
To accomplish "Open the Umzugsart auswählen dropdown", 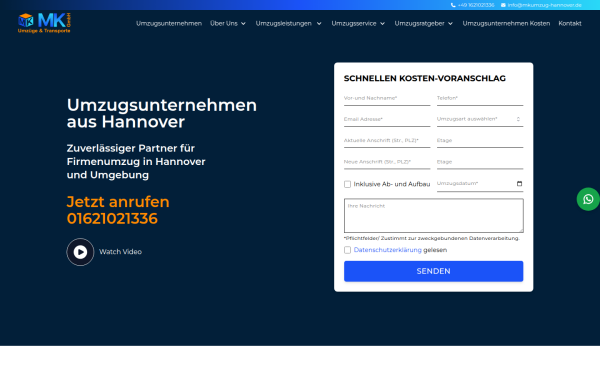I will pos(480,119).
